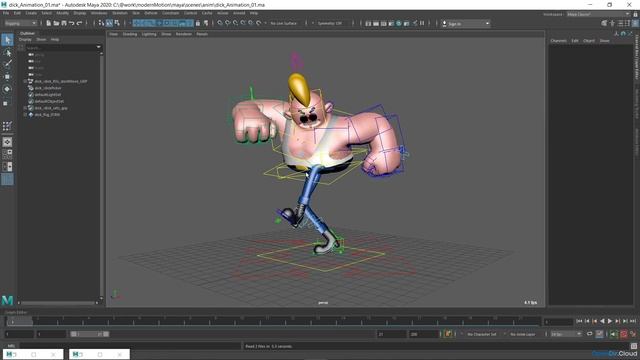
Task: Select by object type mode icon
Action: (109, 23)
